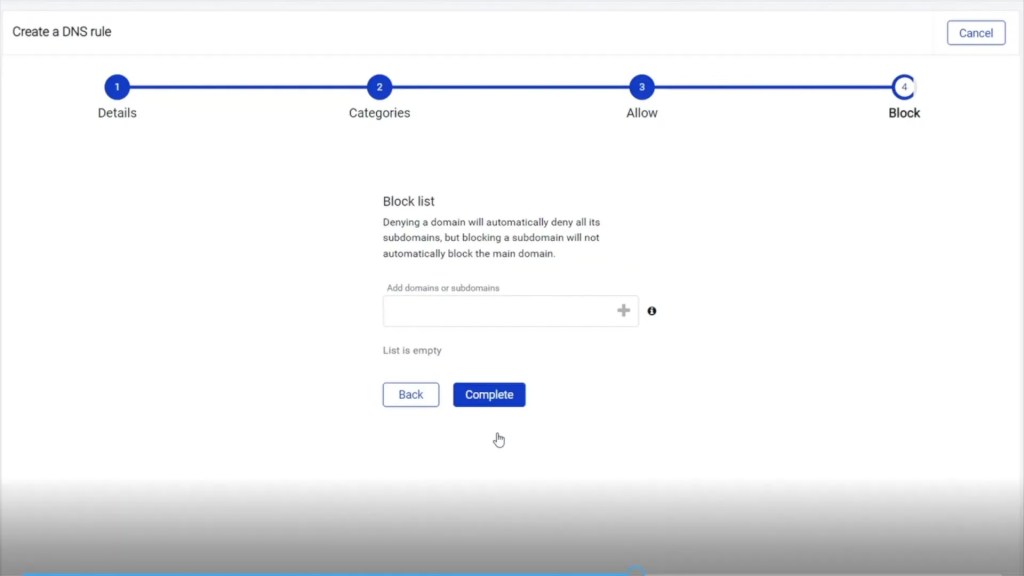
Task: Click the Categories step label
Action: (379, 113)
